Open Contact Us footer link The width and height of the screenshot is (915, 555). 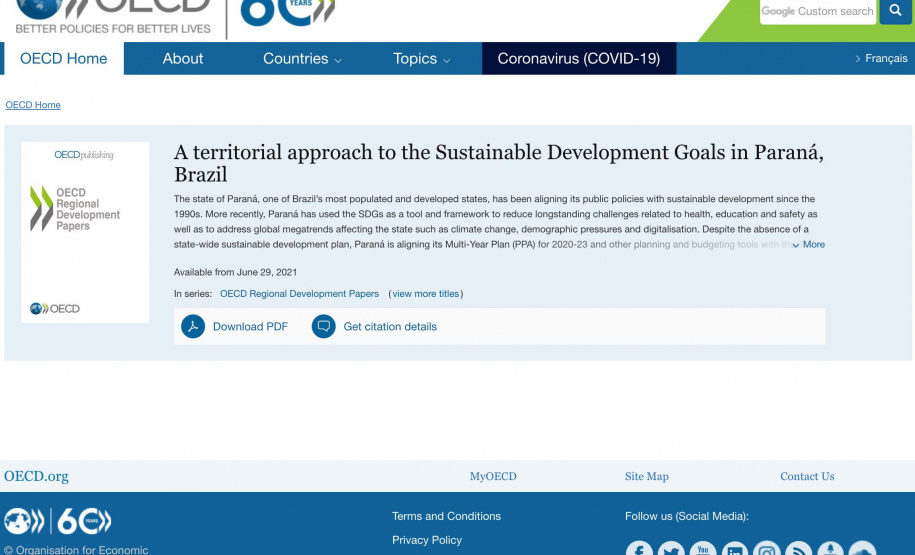(x=807, y=476)
